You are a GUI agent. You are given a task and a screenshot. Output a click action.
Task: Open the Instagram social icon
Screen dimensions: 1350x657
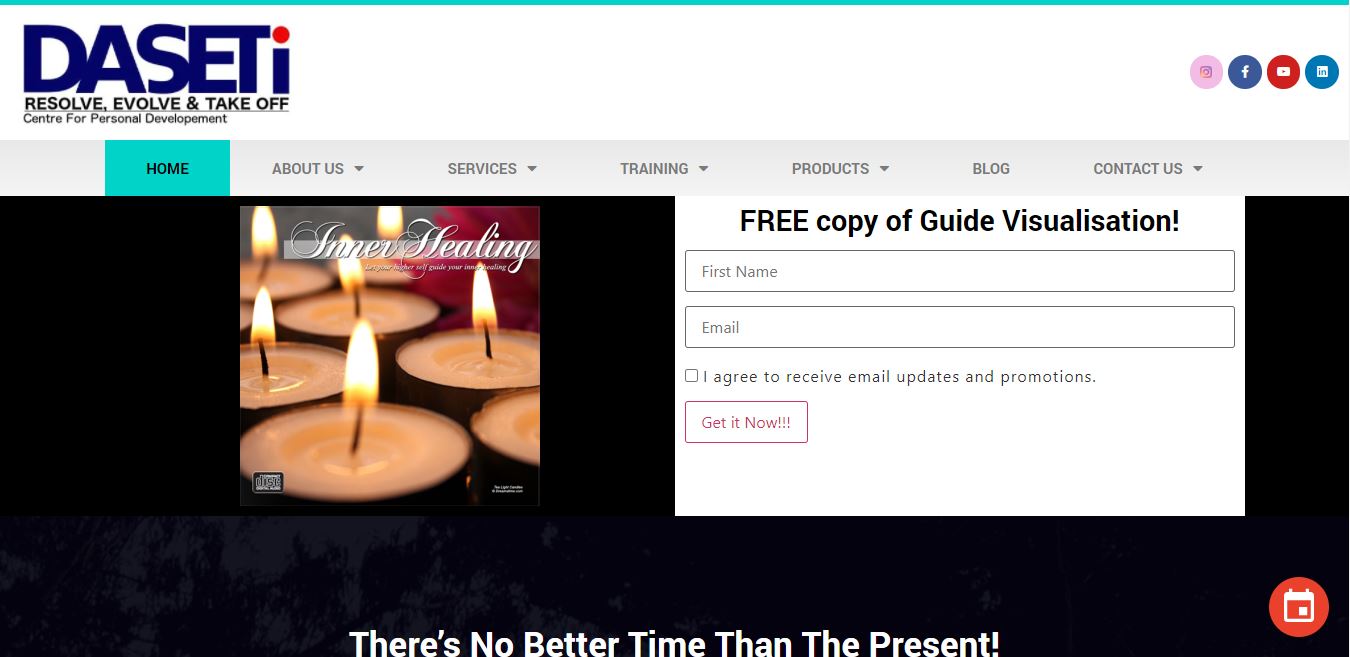(x=1206, y=72)
